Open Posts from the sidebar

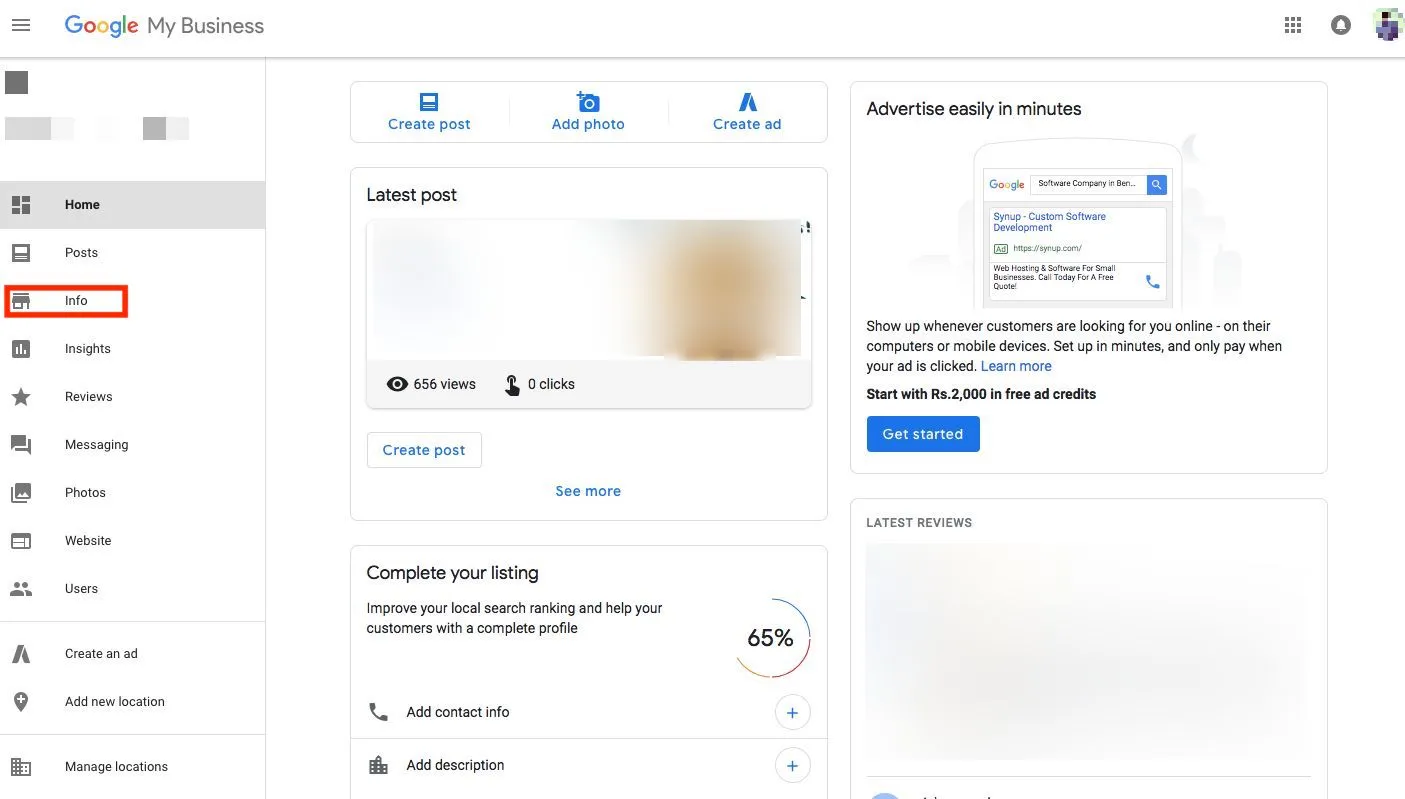coord(132,253)
